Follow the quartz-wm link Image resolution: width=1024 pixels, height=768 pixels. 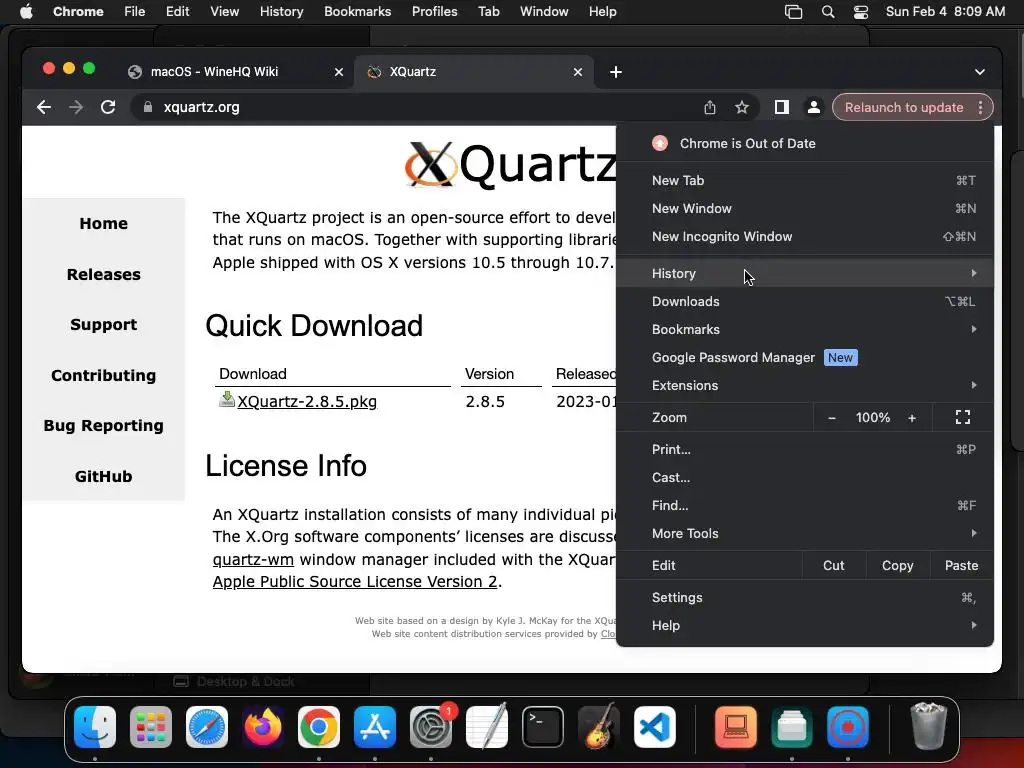pos(253,560)
